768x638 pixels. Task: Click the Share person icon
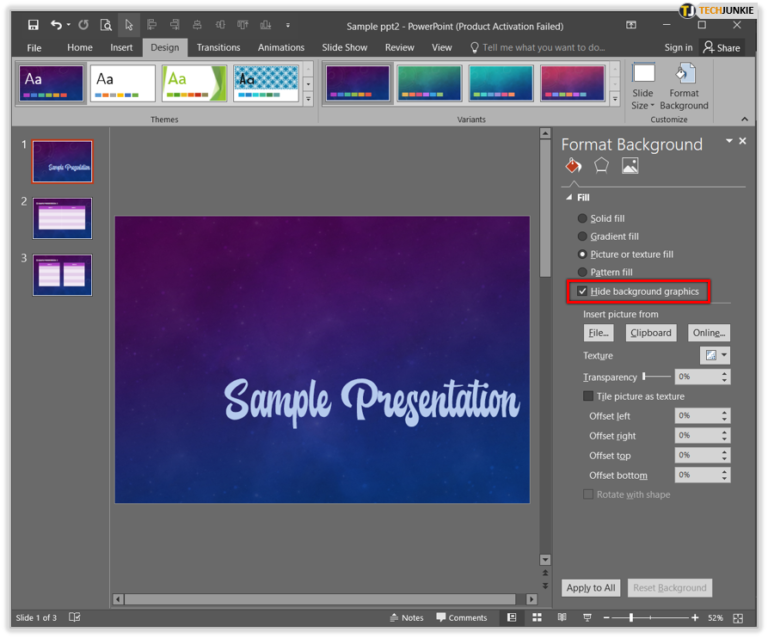click(x=708, y=47)
